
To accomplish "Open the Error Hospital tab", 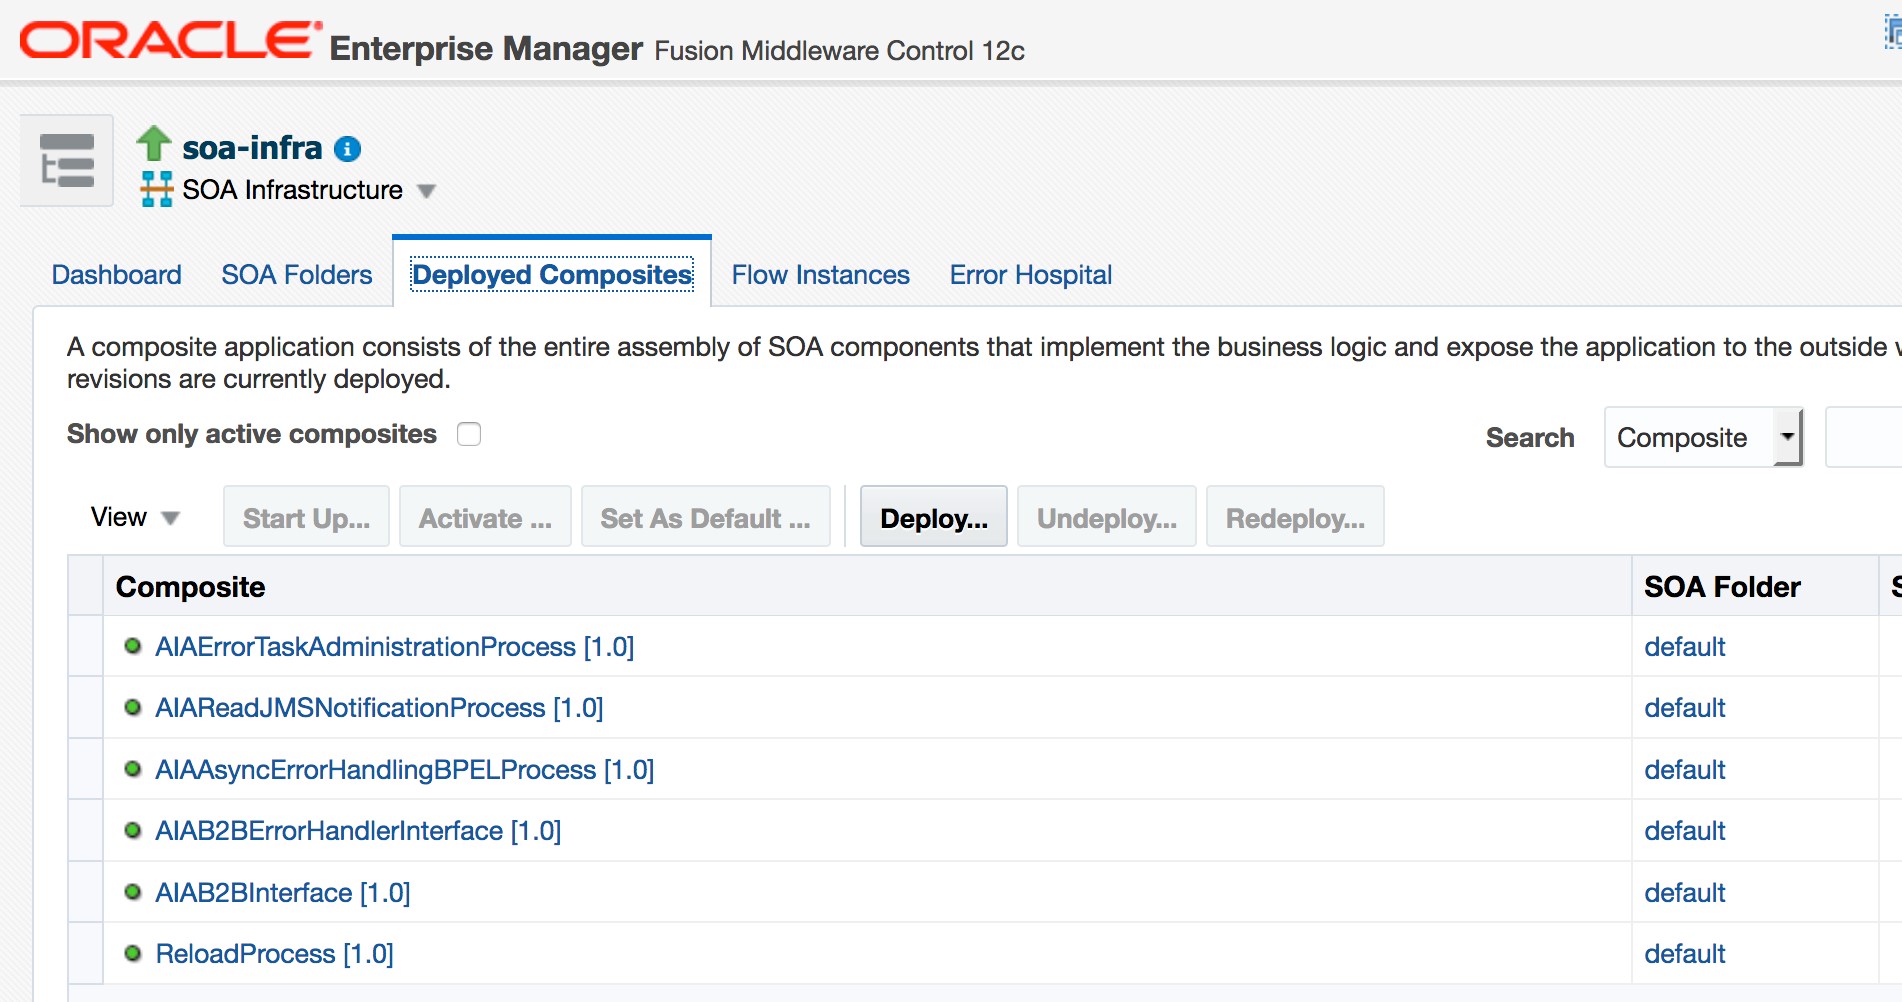I will (x=1030, y=274).
